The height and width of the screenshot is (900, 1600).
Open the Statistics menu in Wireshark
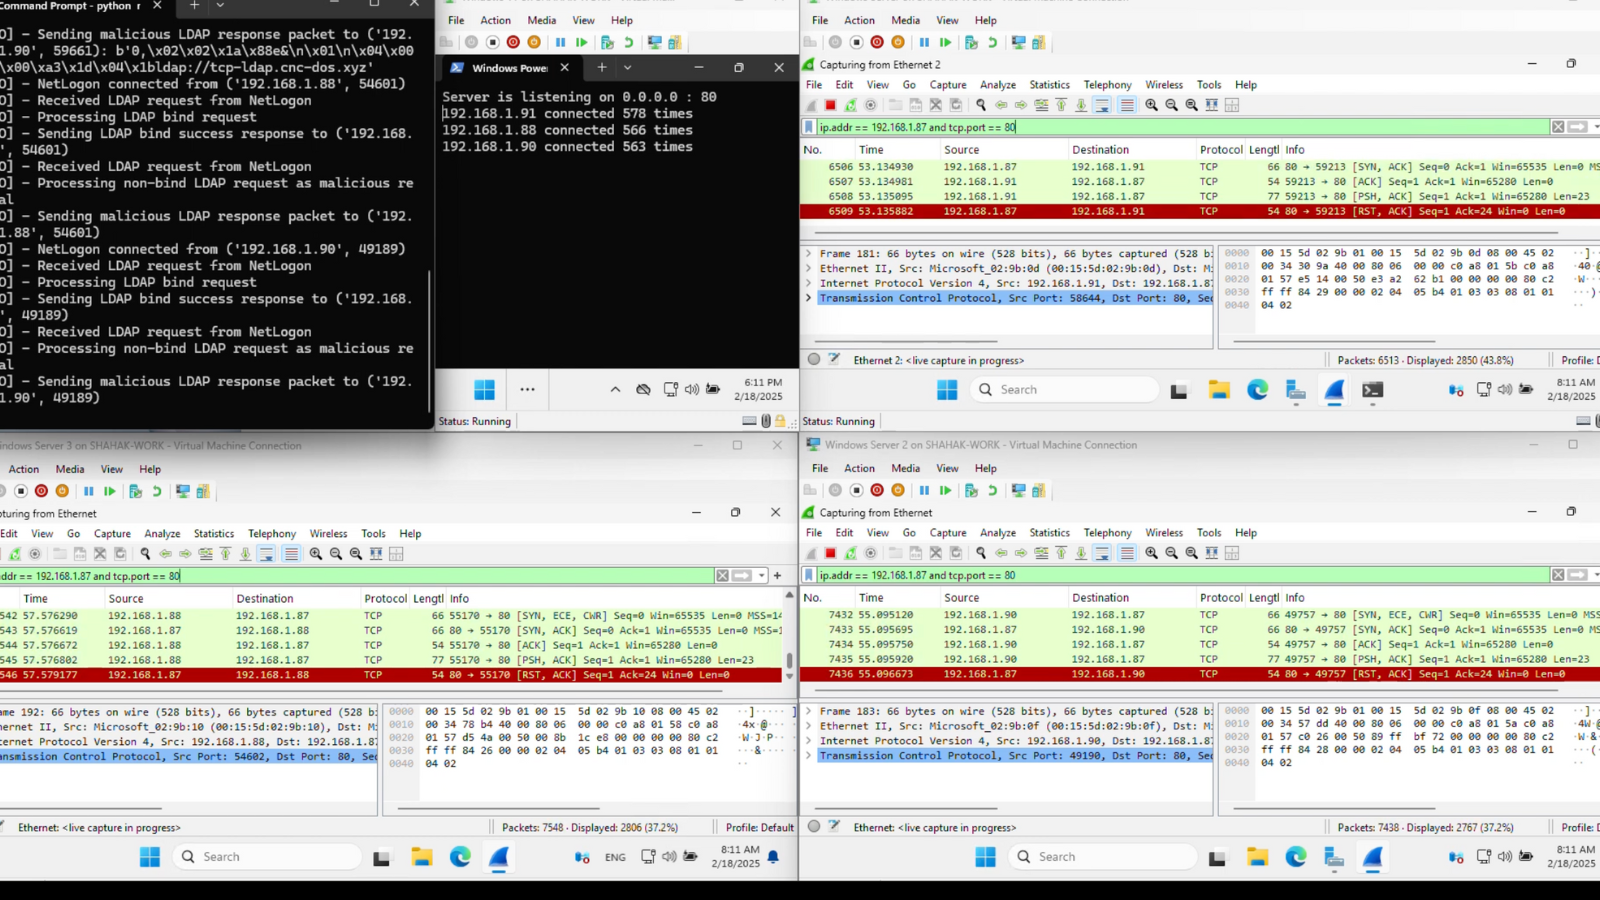(x=1049, y=532)
